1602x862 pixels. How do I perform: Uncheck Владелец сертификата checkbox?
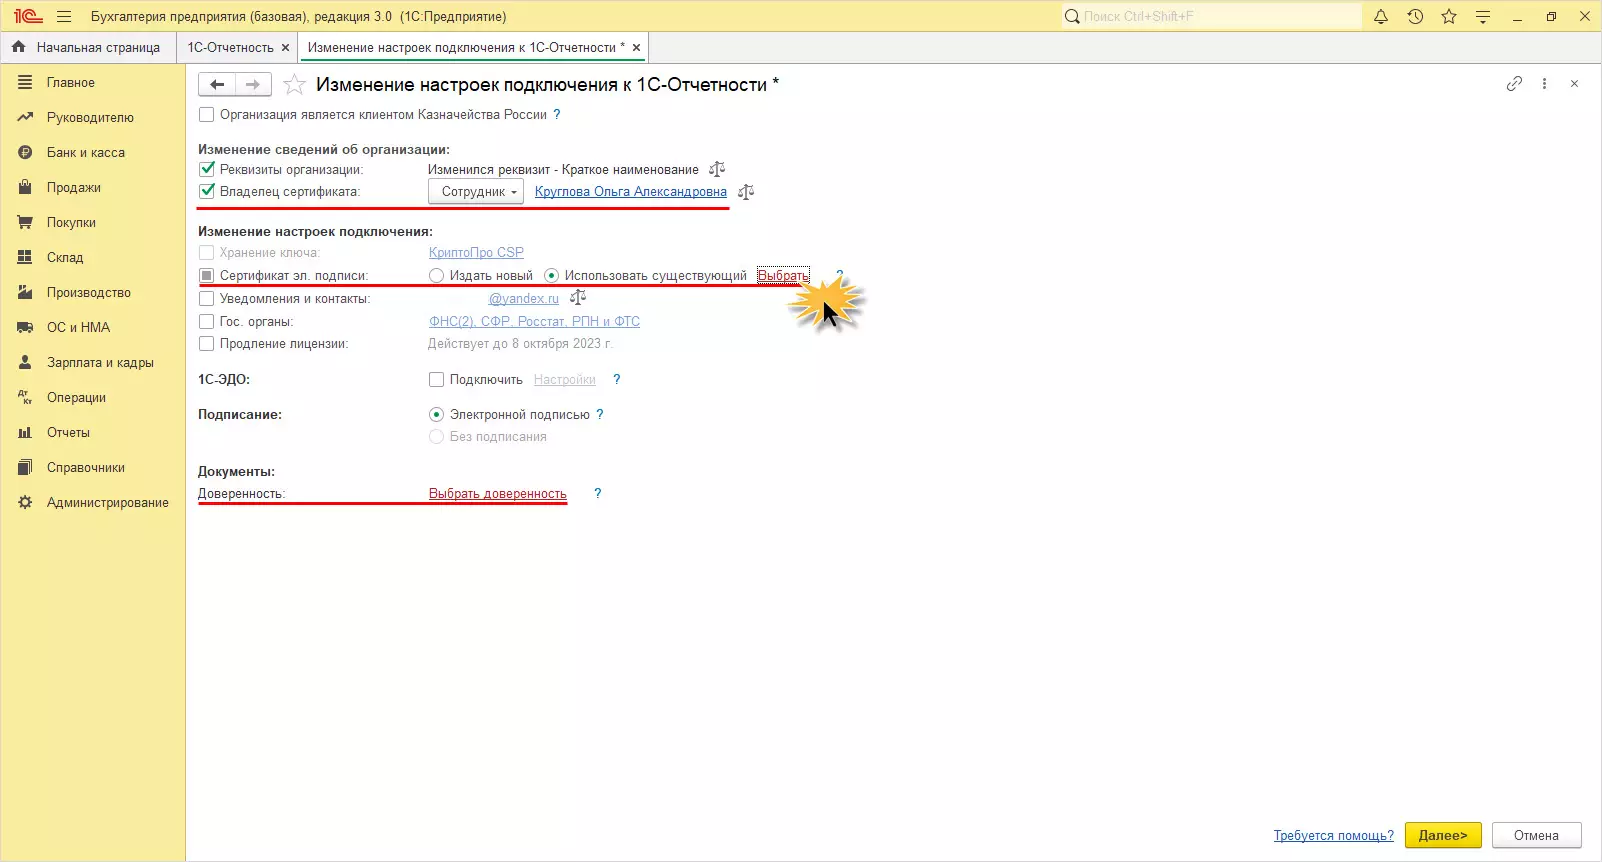pos(207,191)
